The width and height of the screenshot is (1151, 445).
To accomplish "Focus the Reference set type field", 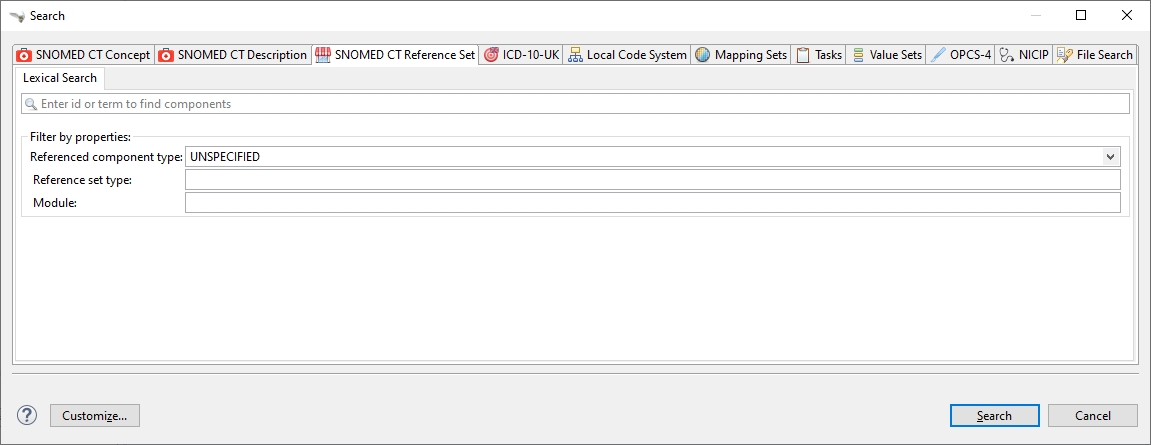I will coord(652,180).
